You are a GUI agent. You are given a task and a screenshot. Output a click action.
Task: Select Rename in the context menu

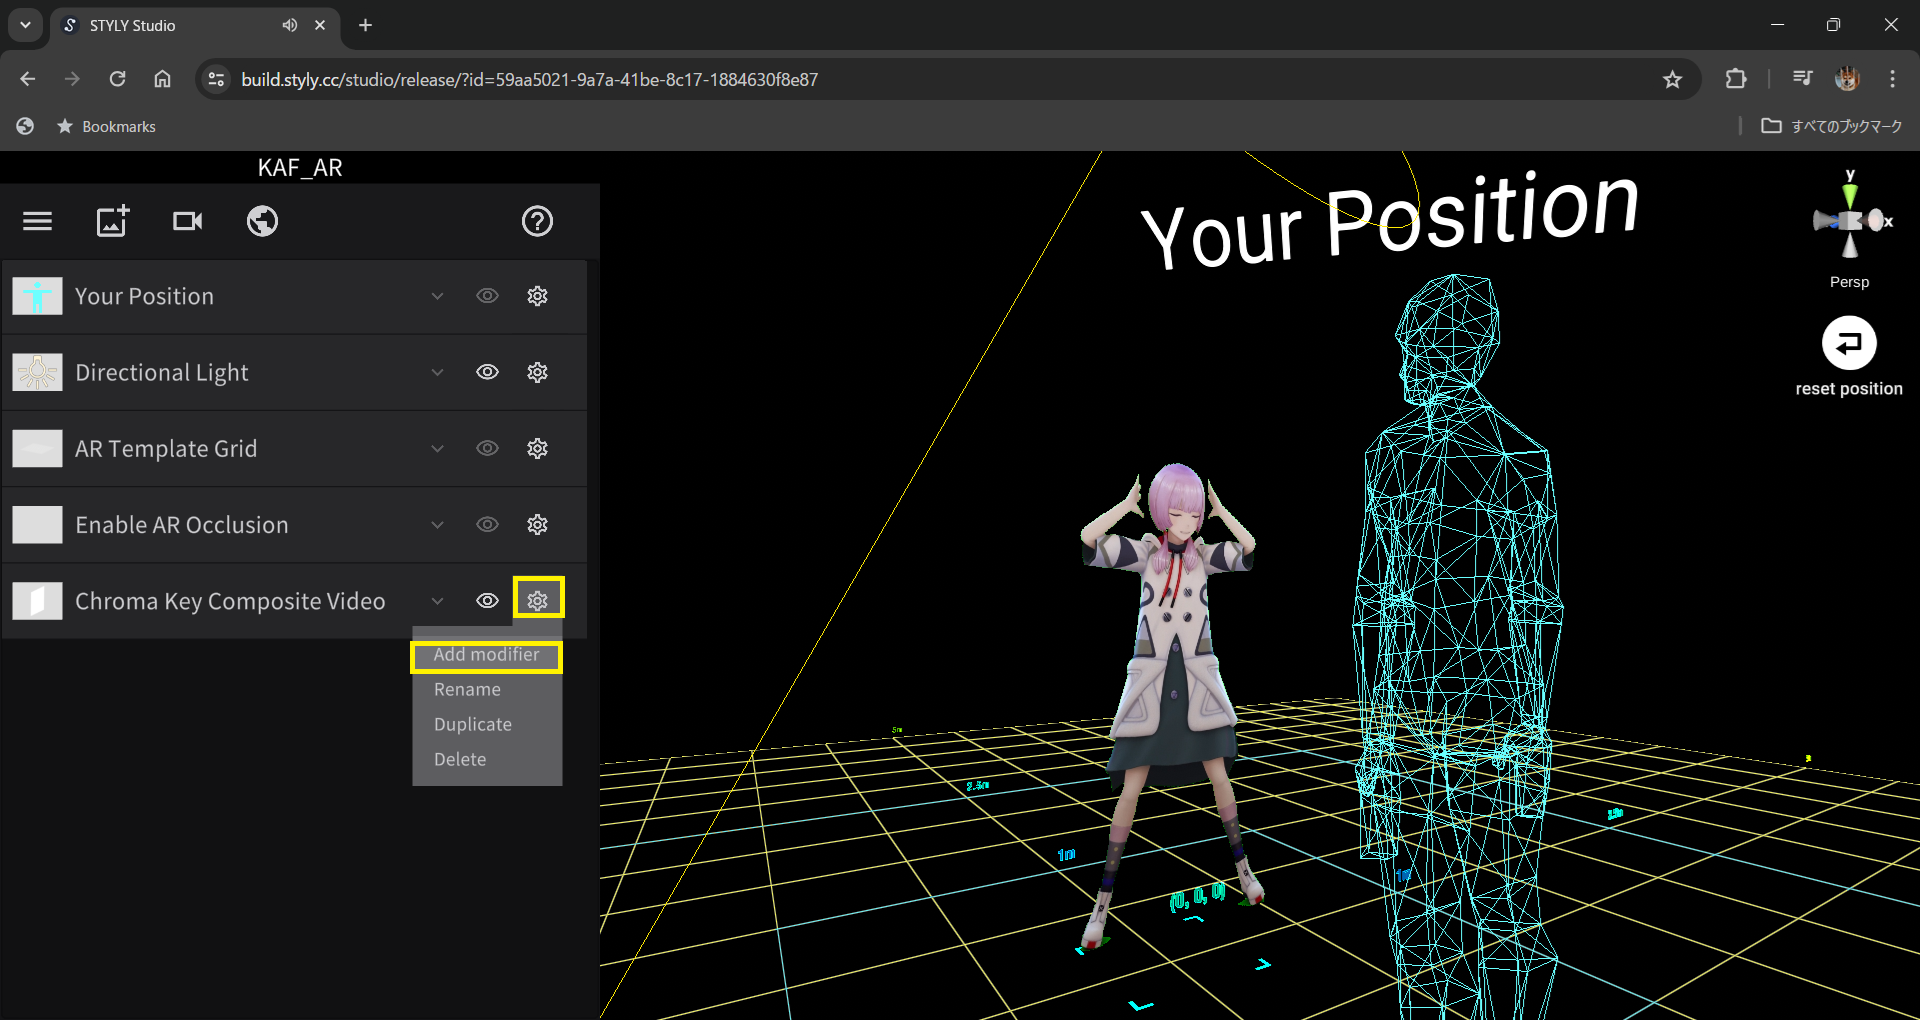[x=467, y=690]
